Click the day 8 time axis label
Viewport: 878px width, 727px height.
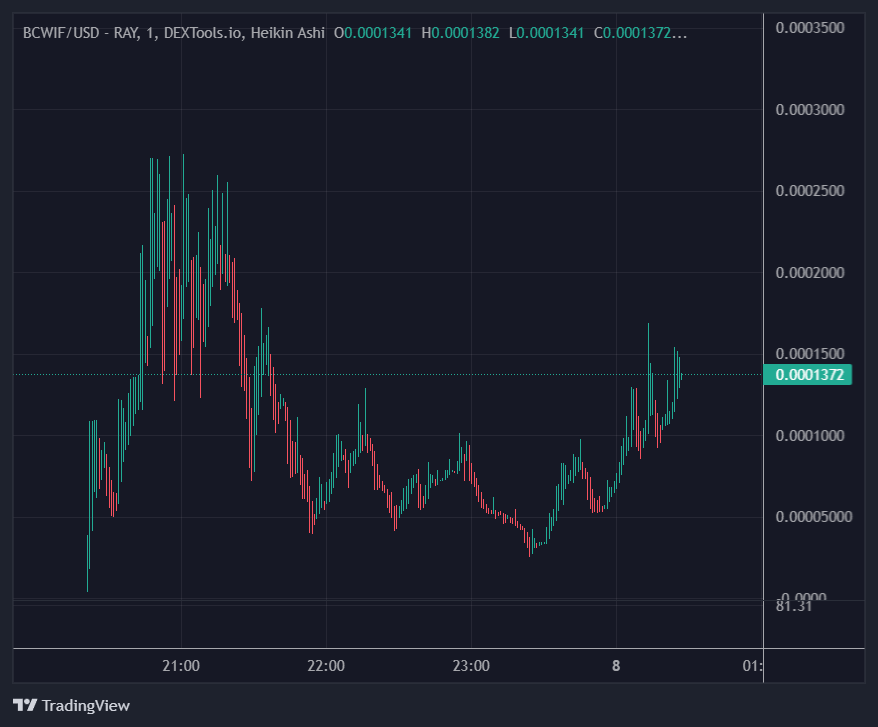[x=616, y=666]
